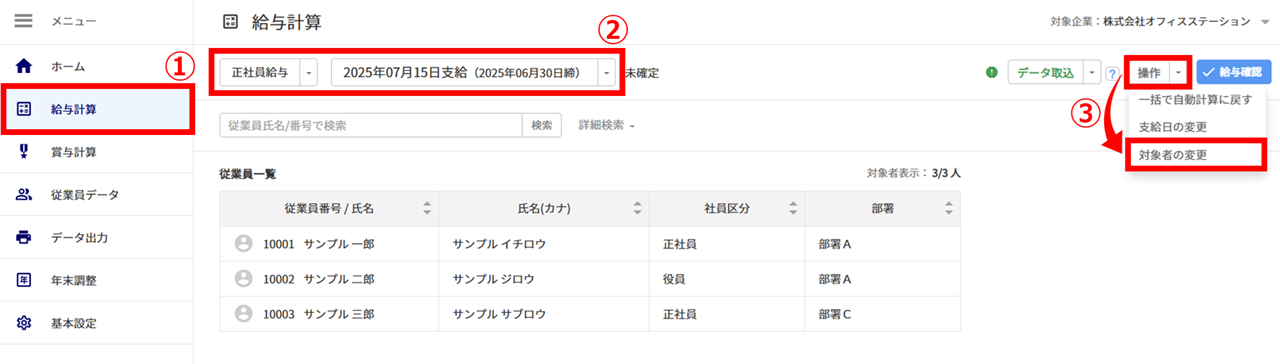Sort by 社員区分 column header arrows

click(793, 208)
